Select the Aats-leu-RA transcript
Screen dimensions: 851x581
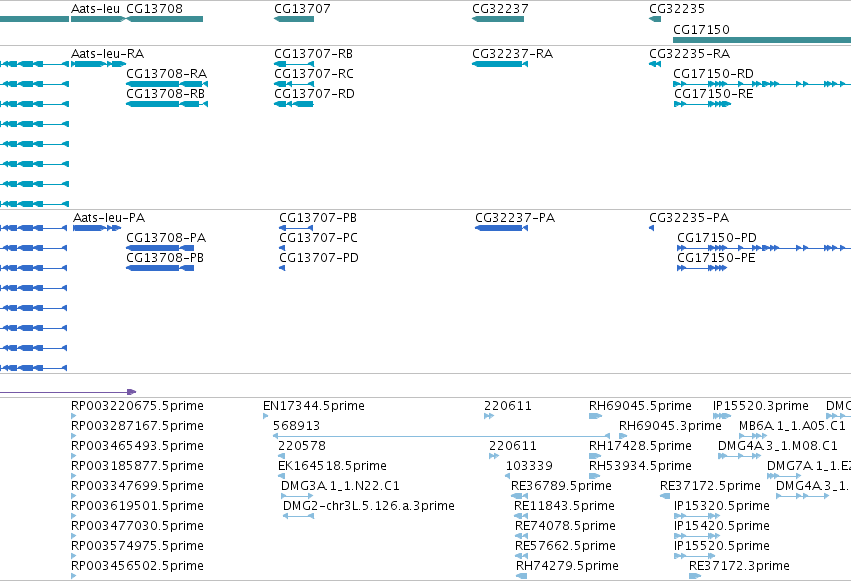click(x=98, y=64)
